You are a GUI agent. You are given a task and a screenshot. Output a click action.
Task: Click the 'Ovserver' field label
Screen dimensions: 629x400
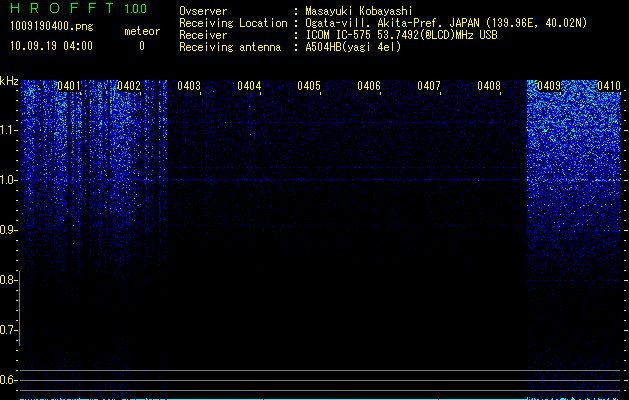click(203, 11)
